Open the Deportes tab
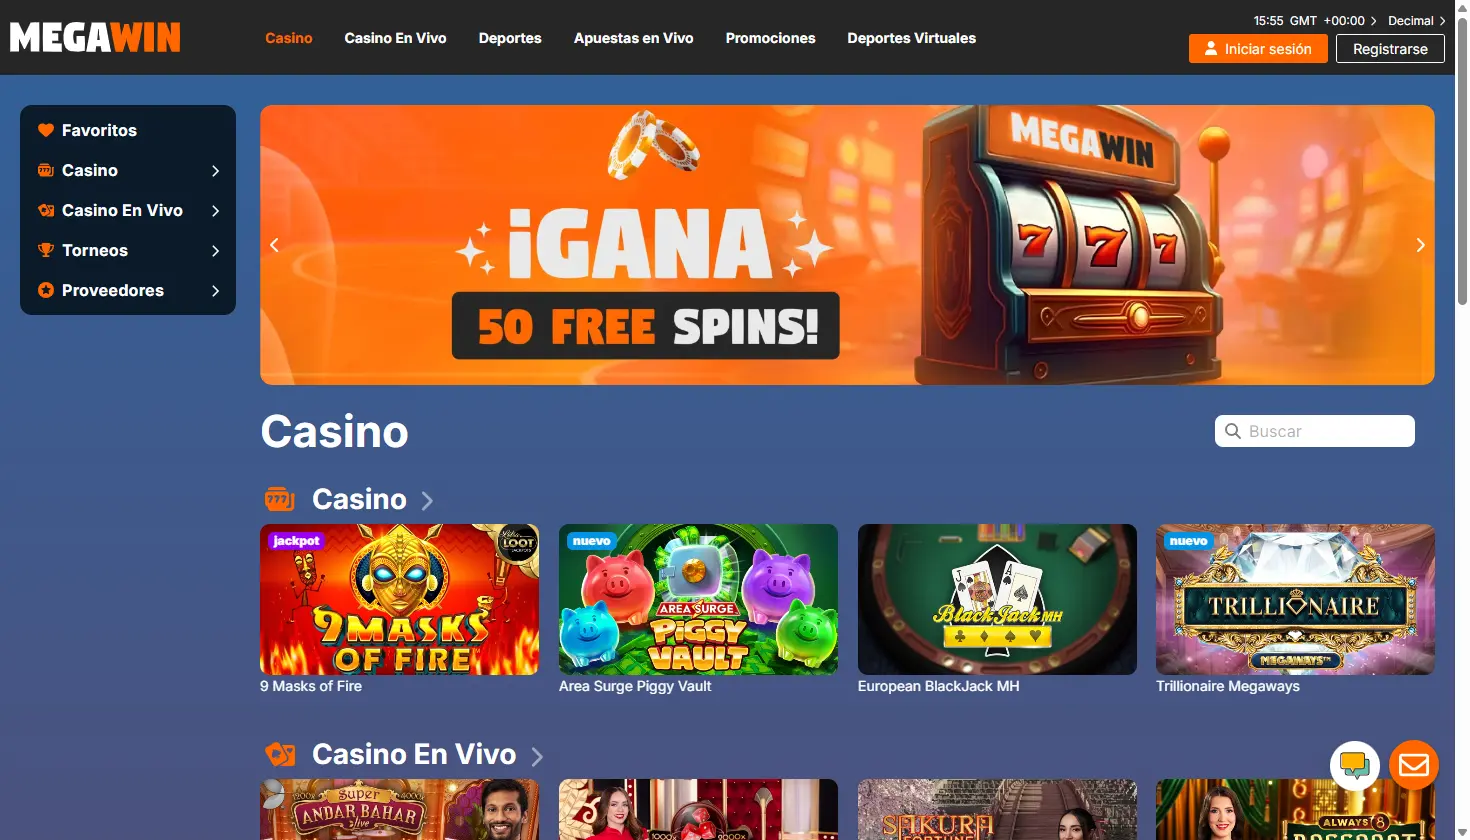 [x=510, y=38]
